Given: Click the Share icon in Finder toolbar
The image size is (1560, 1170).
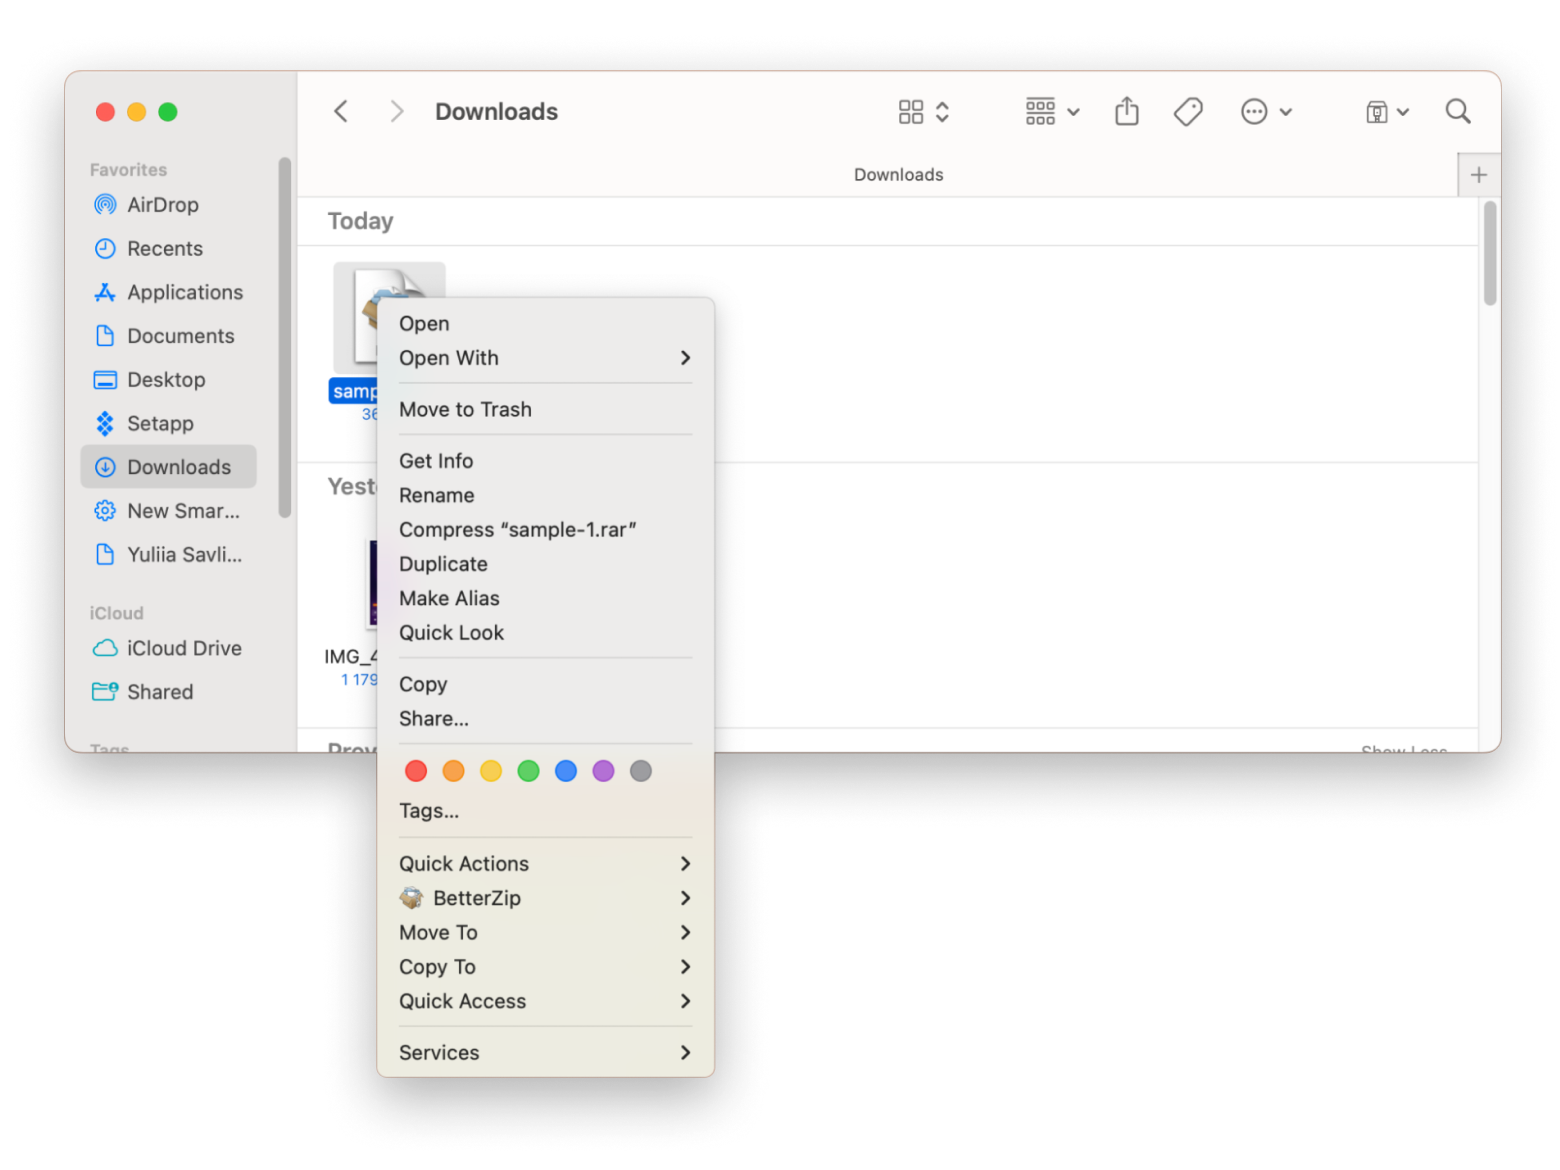Looking at the screenshot, I should point(1126,111).
